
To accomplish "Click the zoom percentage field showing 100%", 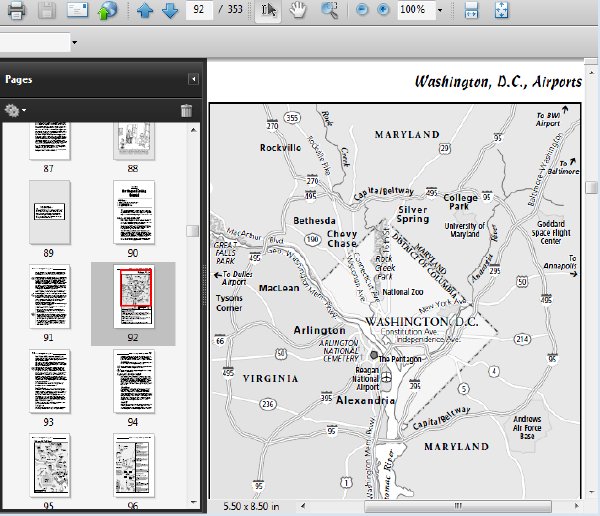I will (416, 10).
